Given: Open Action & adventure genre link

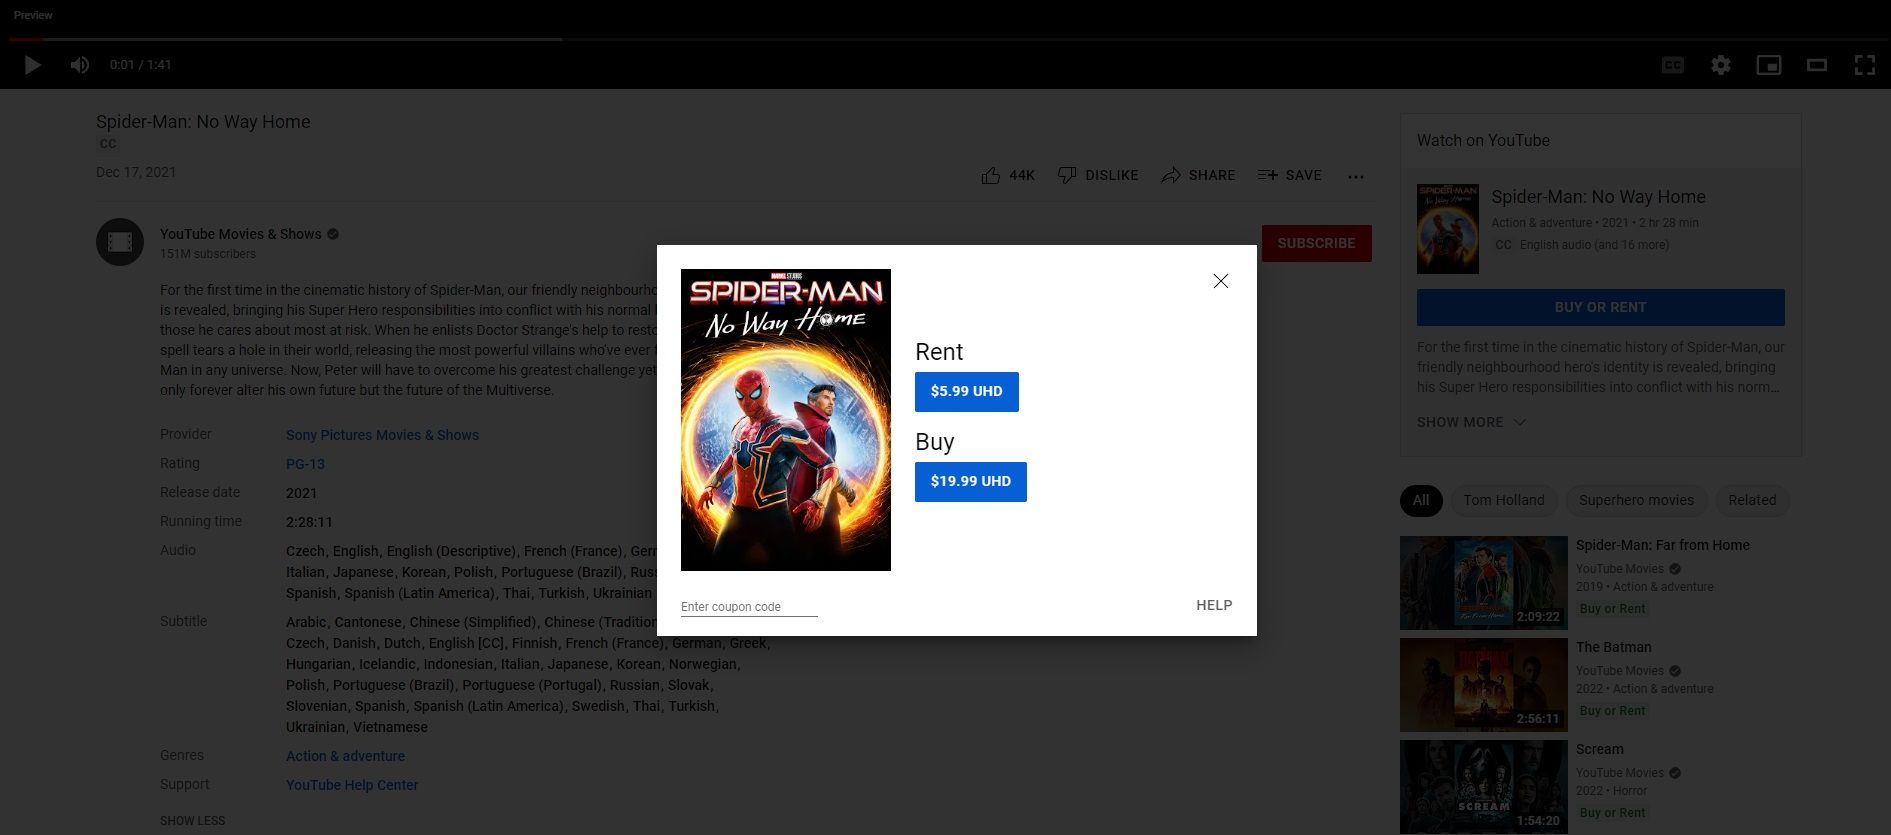Looking at the screenshot, I should (345, 756).
